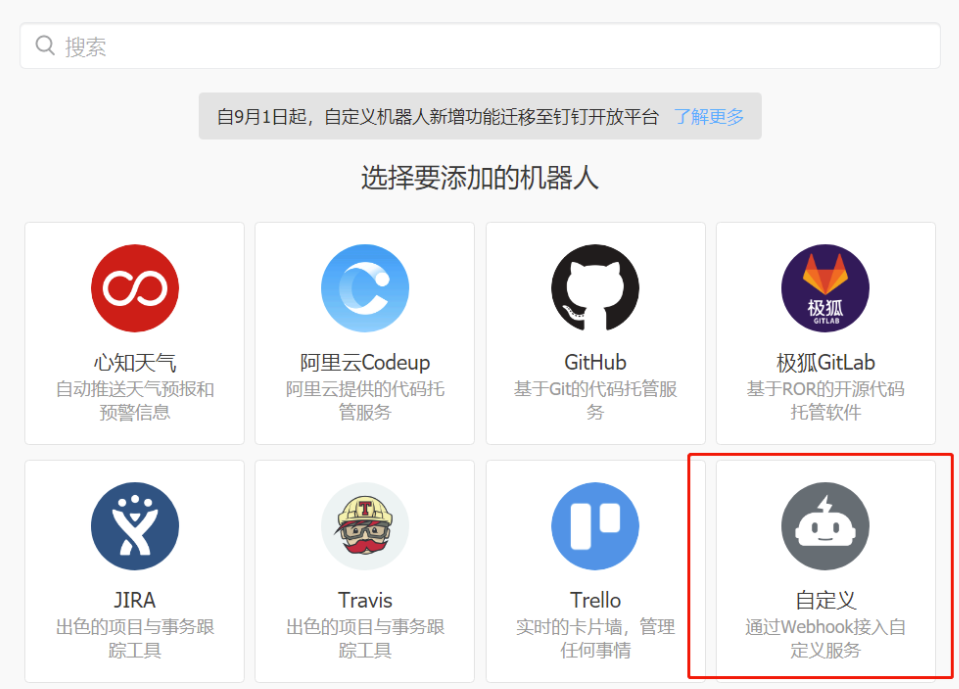Click Travis's description 出色的项目与事务跟踪工具

click(365, 638)
